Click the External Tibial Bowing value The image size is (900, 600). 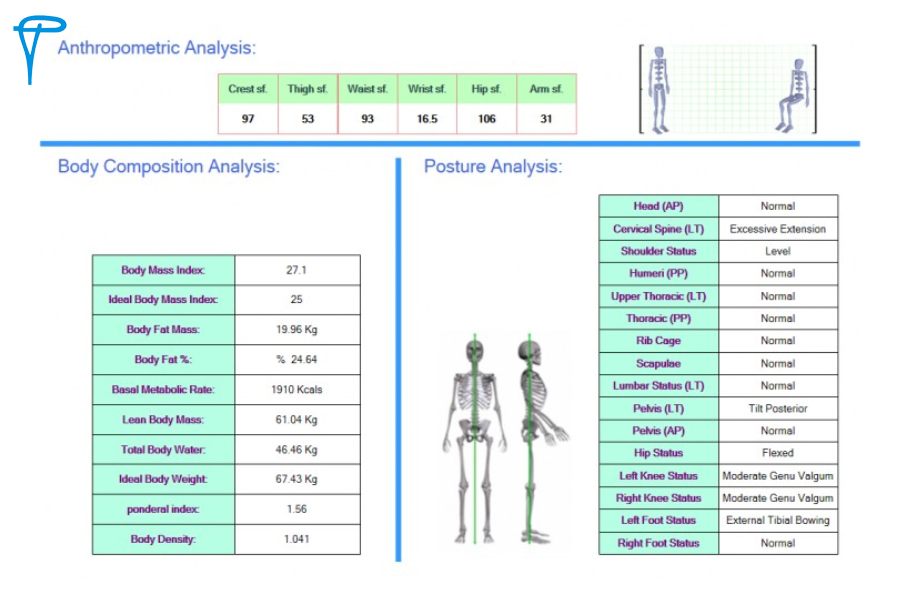[x=778, y=520]
